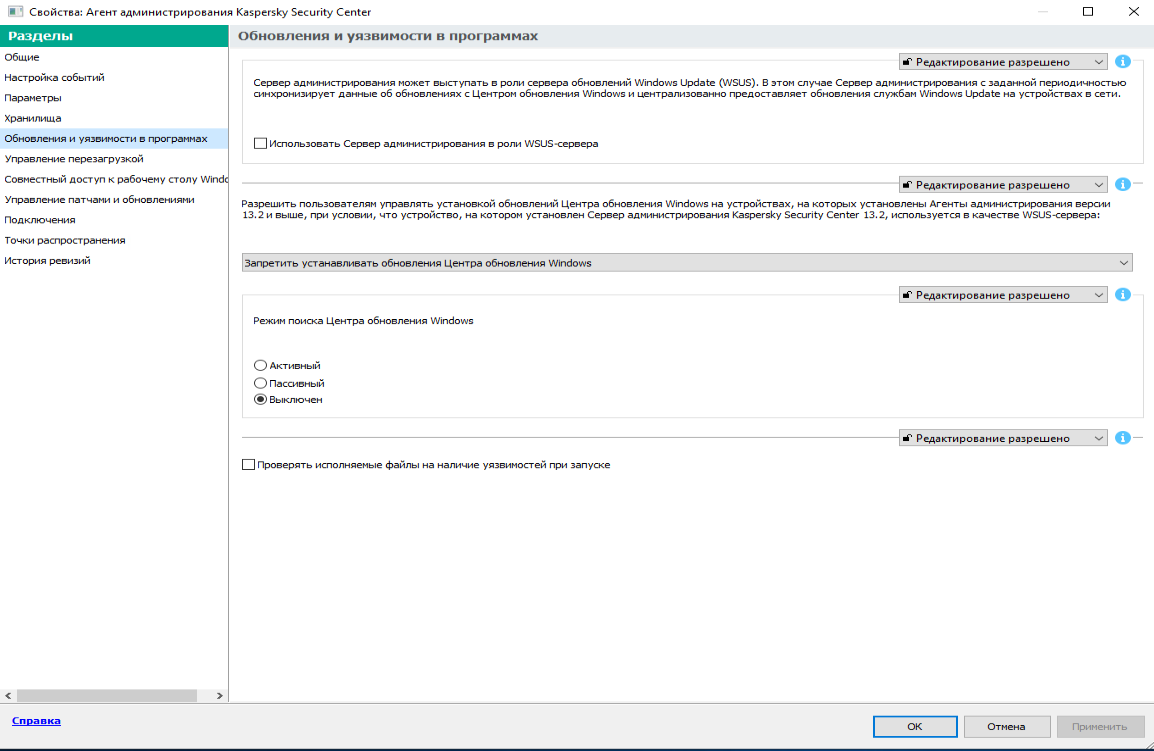Open the edit lock dropdown for WSUS server role
This screenshot has height=751, width=1154.
tap(1003, 62)
